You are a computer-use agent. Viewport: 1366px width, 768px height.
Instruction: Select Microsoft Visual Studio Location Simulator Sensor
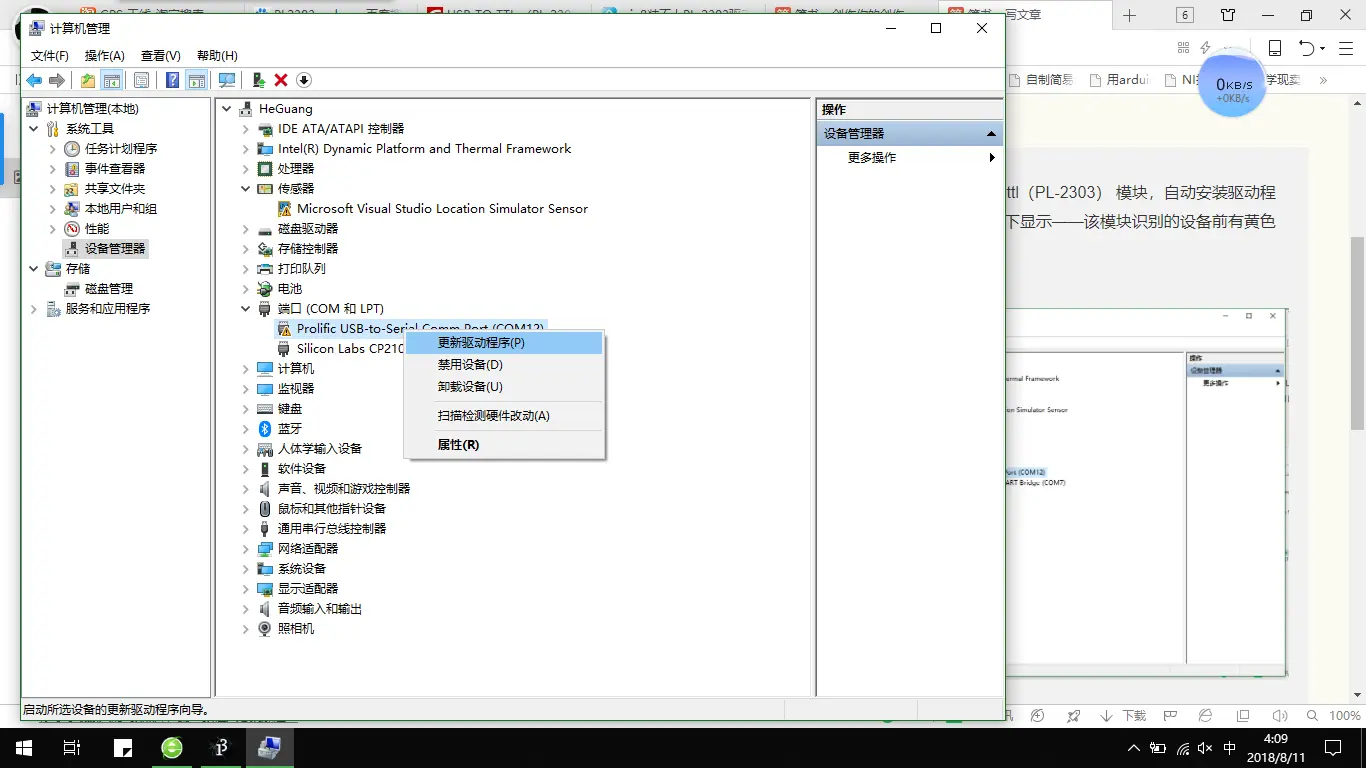(x=442, y=208)
